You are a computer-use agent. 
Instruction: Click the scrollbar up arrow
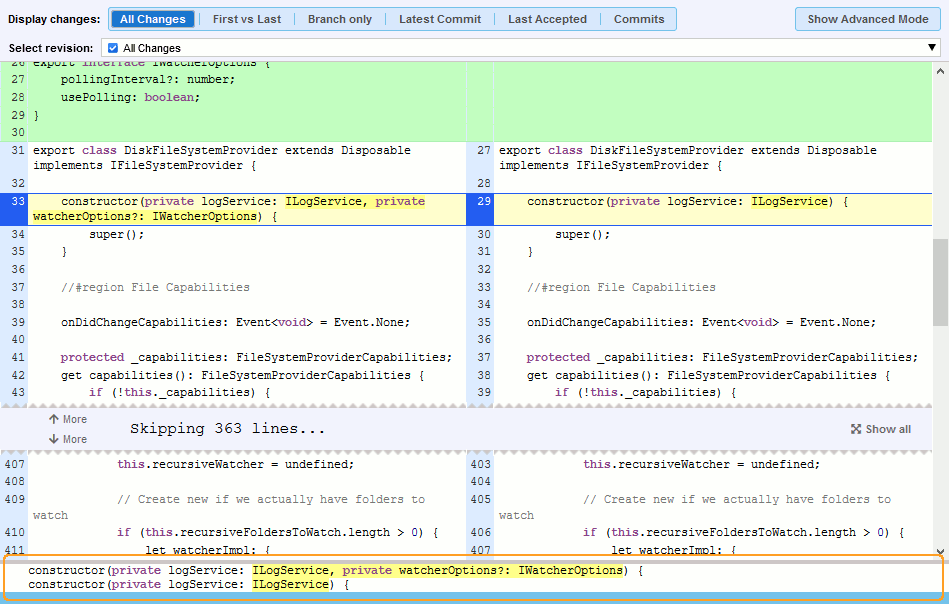point(940,70)
